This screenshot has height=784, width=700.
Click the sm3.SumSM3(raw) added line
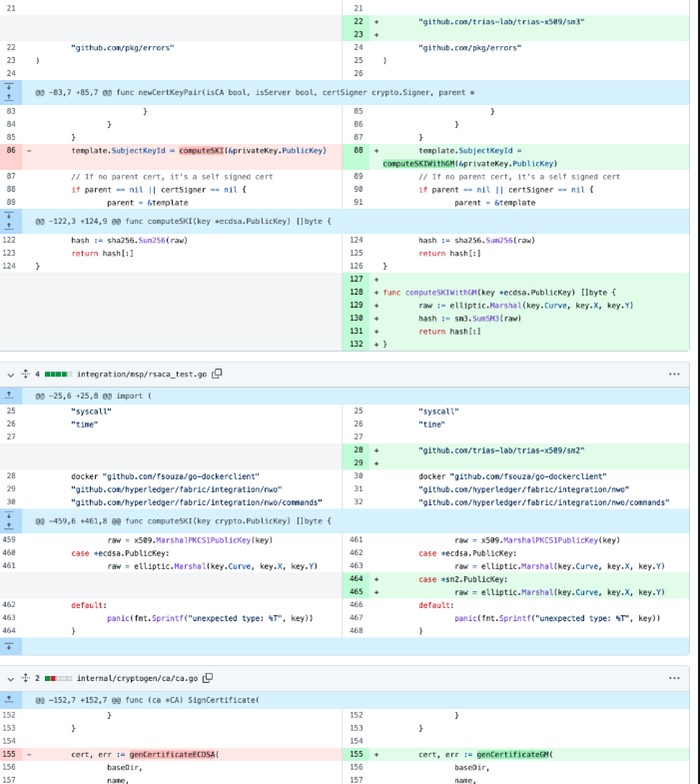point(470,318)
